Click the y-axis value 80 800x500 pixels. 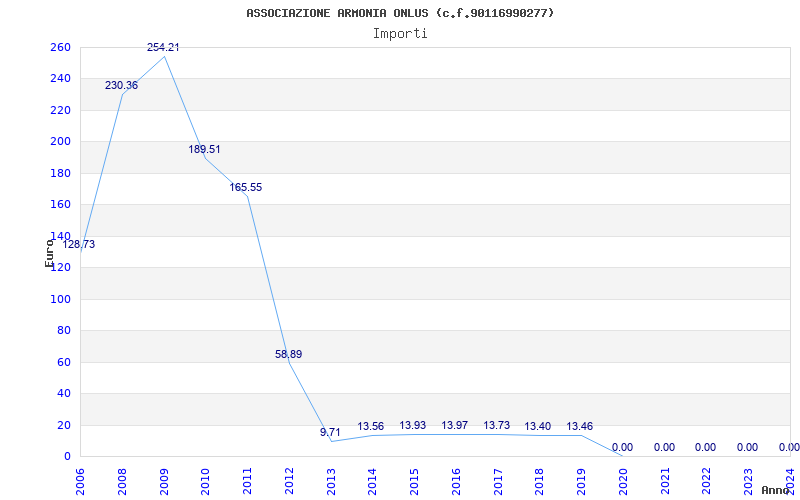[x=63, y=331]
